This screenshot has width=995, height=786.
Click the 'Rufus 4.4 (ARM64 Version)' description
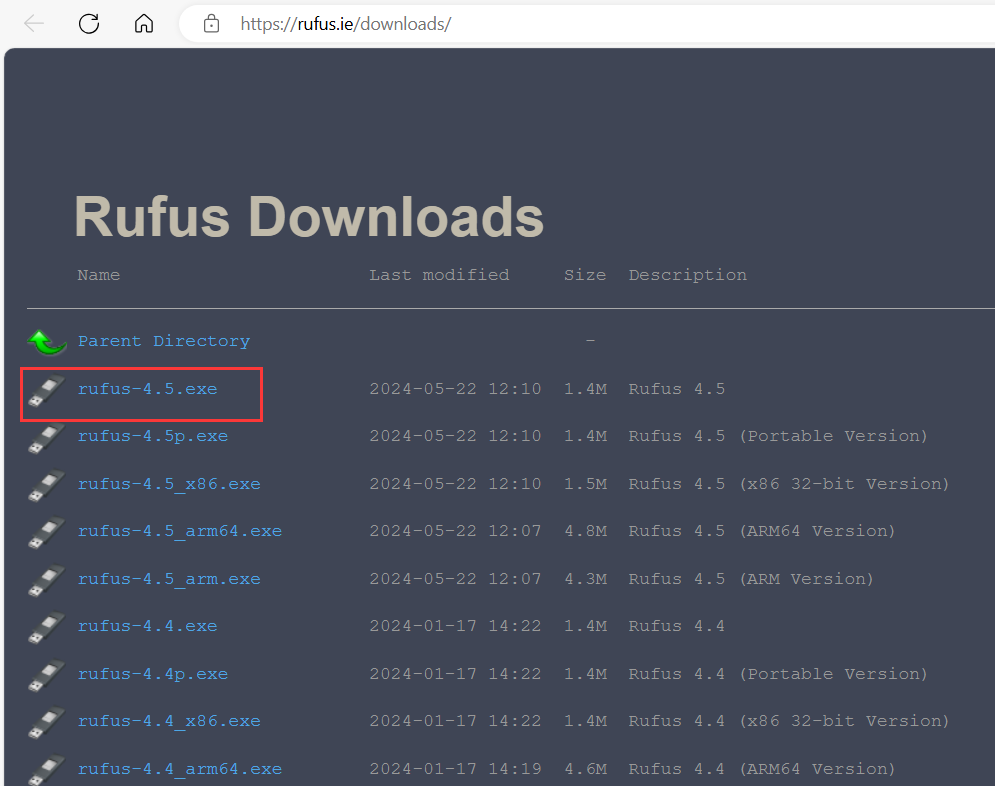pos(761,769)
